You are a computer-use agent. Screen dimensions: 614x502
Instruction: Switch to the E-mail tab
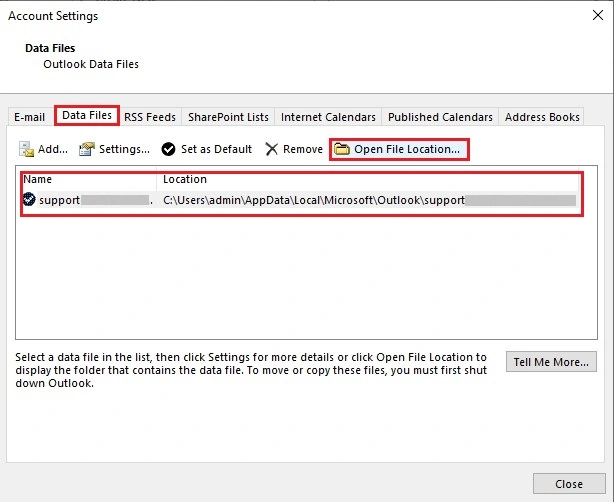(x=29, y=117)
